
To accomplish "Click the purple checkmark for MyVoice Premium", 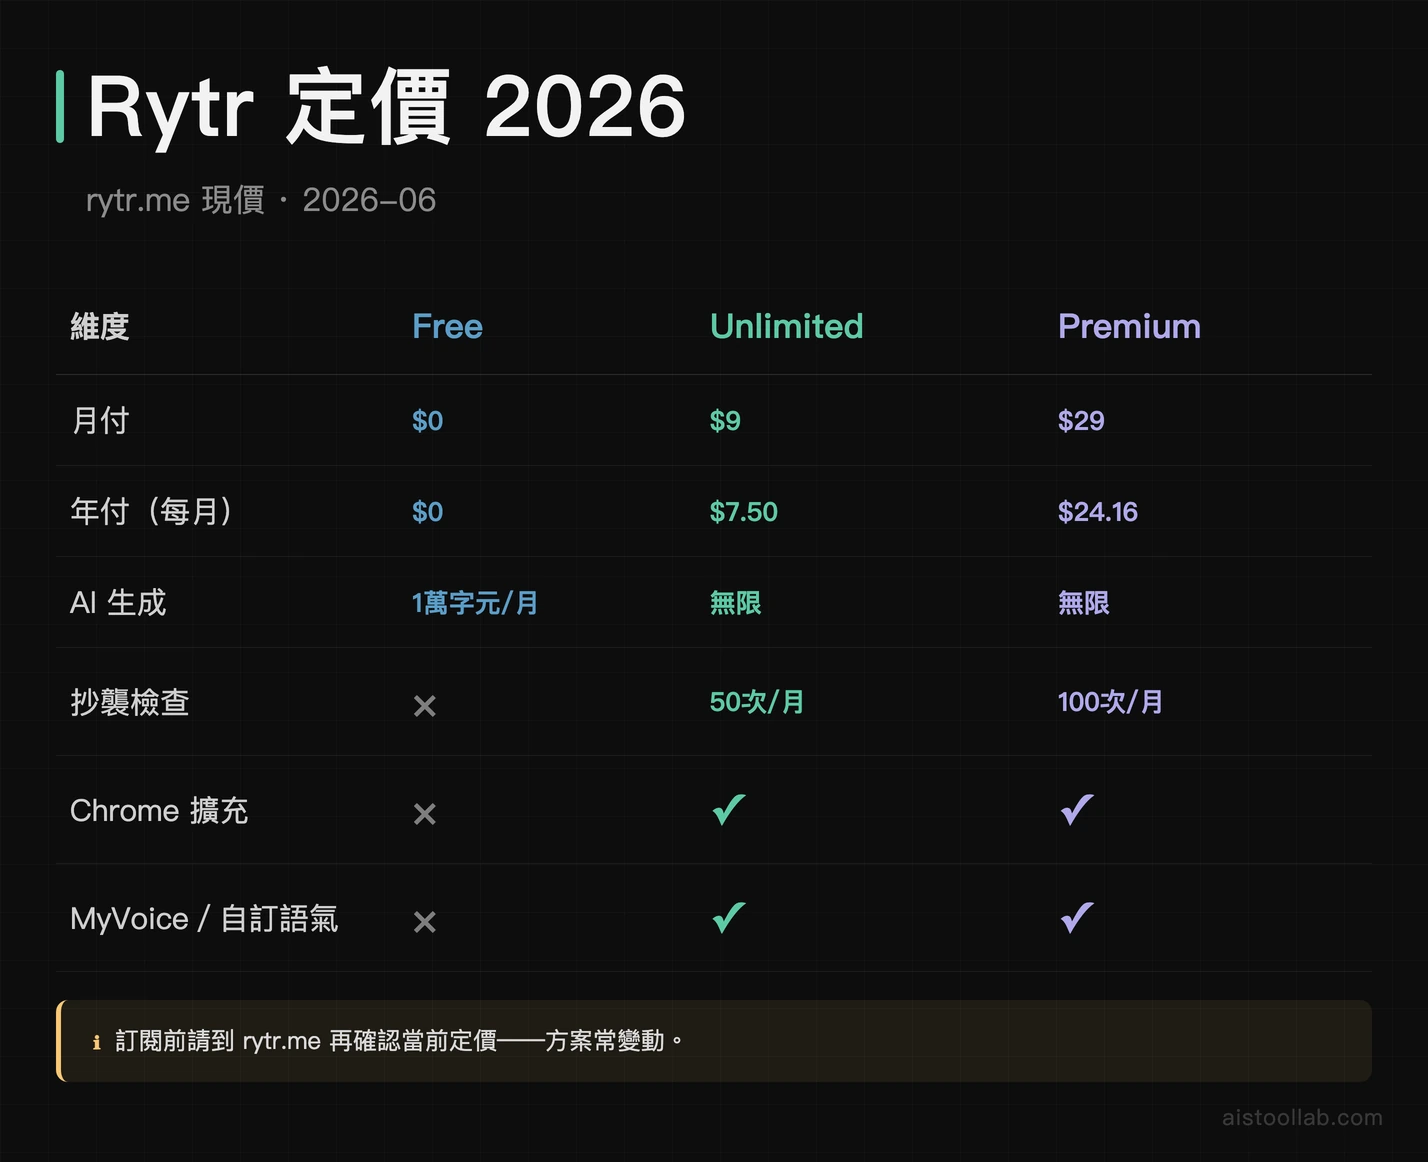I will (1077, 917).
